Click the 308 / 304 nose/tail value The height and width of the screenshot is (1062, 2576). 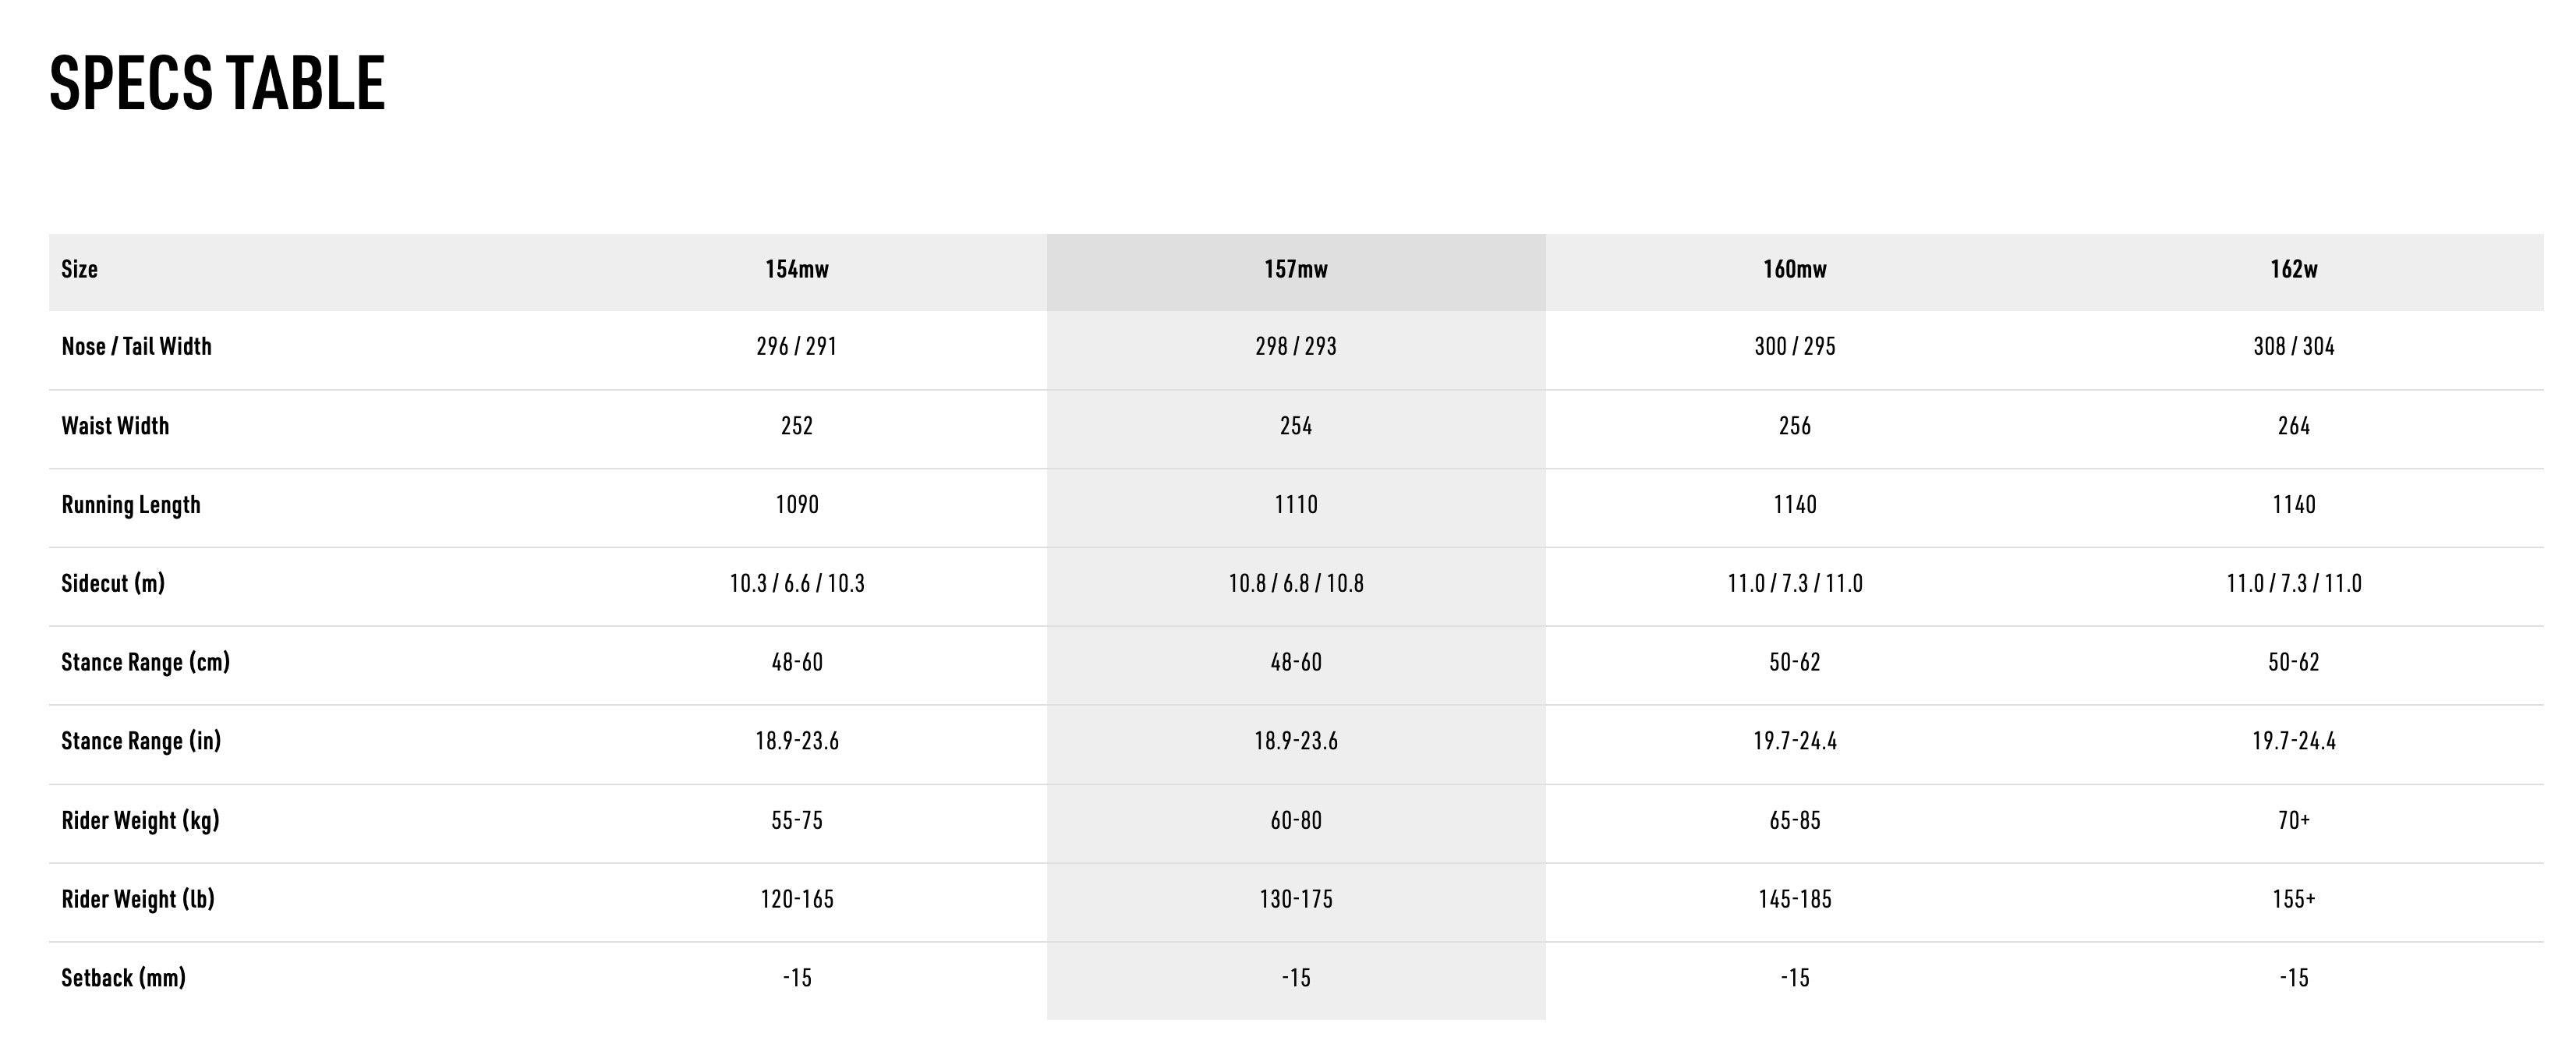(2293, 347)
